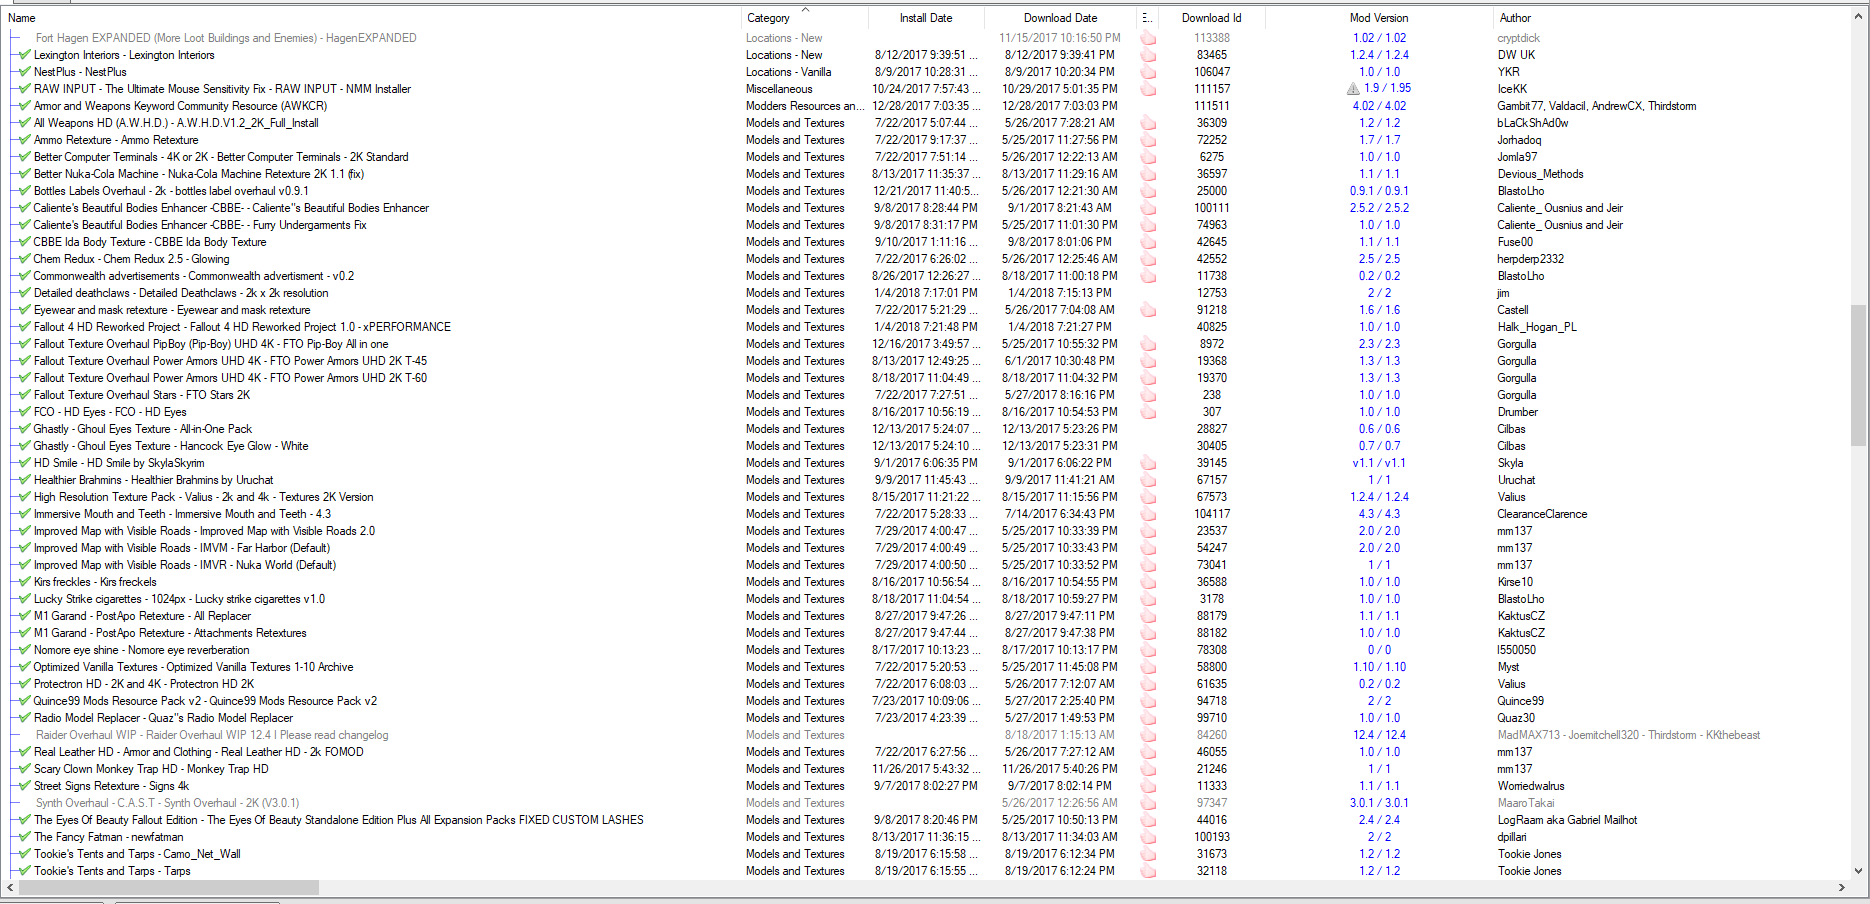Click the Download Date column header
The width and height of the screenshot is (1870, 904).
[x=1060, y=18]
